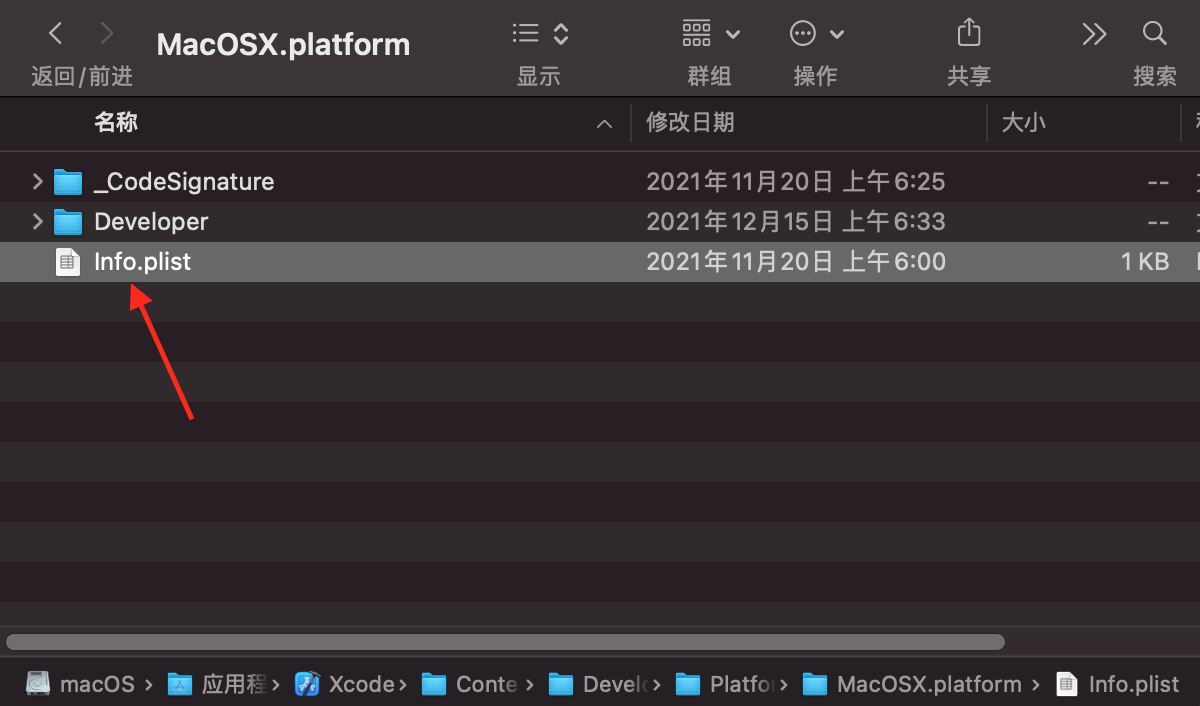1200x706 pixels.
Task: Select the Developer folder icon
Action: click(68, 221)
